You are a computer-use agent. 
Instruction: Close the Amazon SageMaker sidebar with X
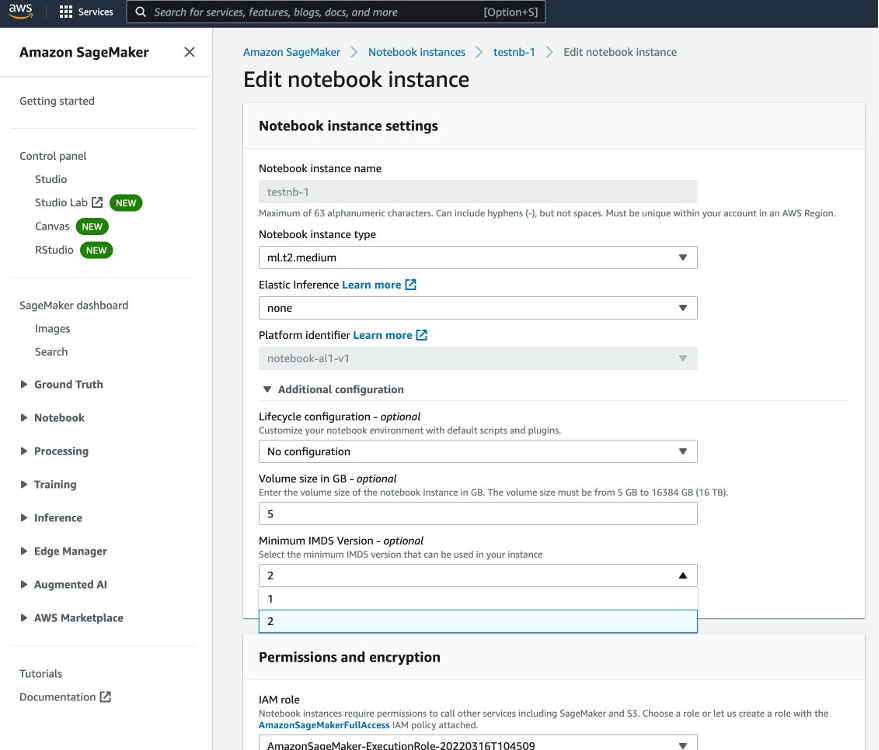point(189,51)
